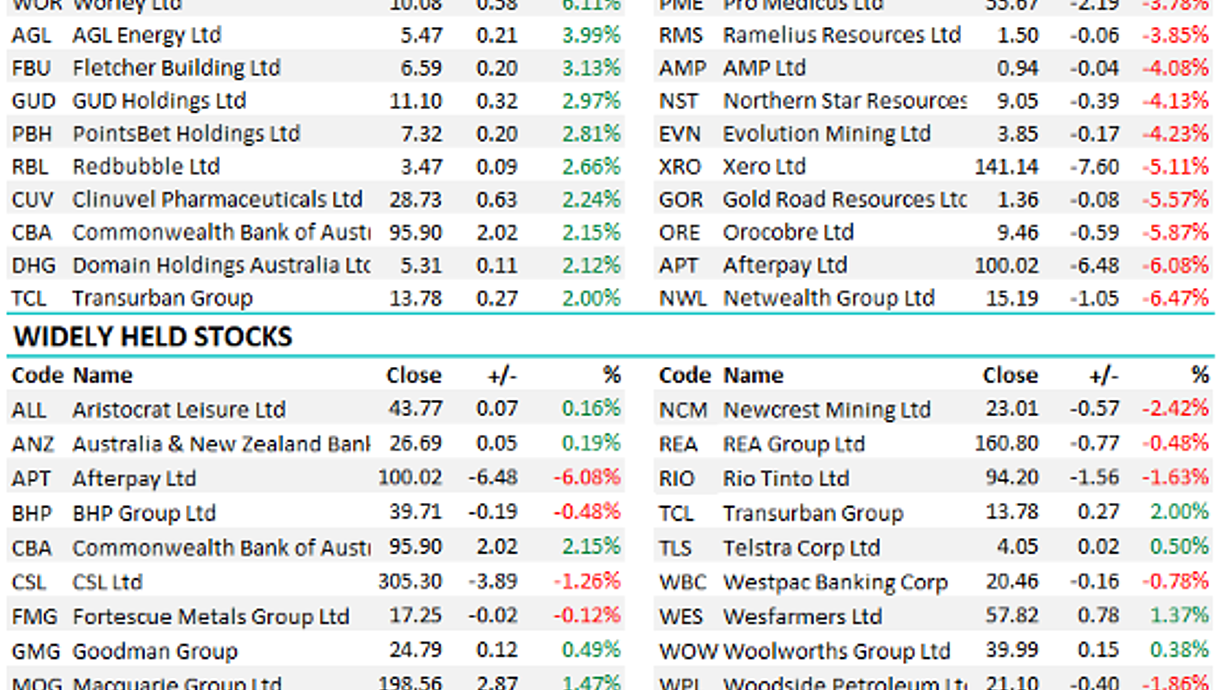Screen dimensions: 1226x690
Task: Select the Orocobre Ltd name cell
Action: (x=788, y=233)
